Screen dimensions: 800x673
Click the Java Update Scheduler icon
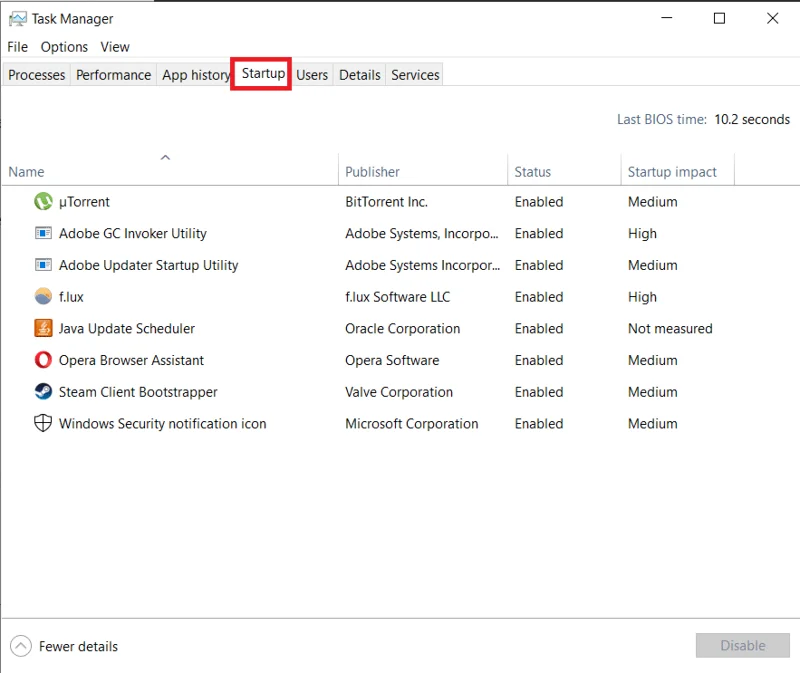tap(43, 328)
